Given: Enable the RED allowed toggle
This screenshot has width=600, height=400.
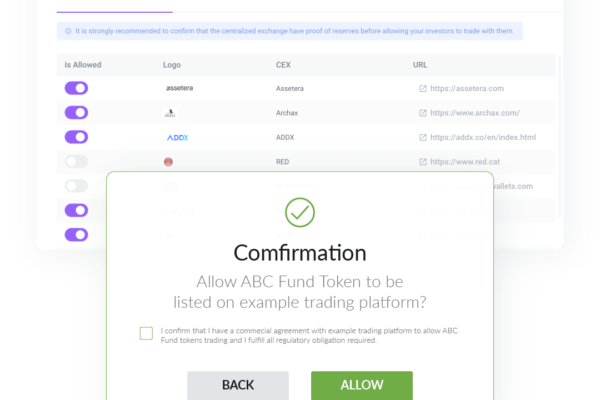Looking at the screenshot, I should 76,162.
